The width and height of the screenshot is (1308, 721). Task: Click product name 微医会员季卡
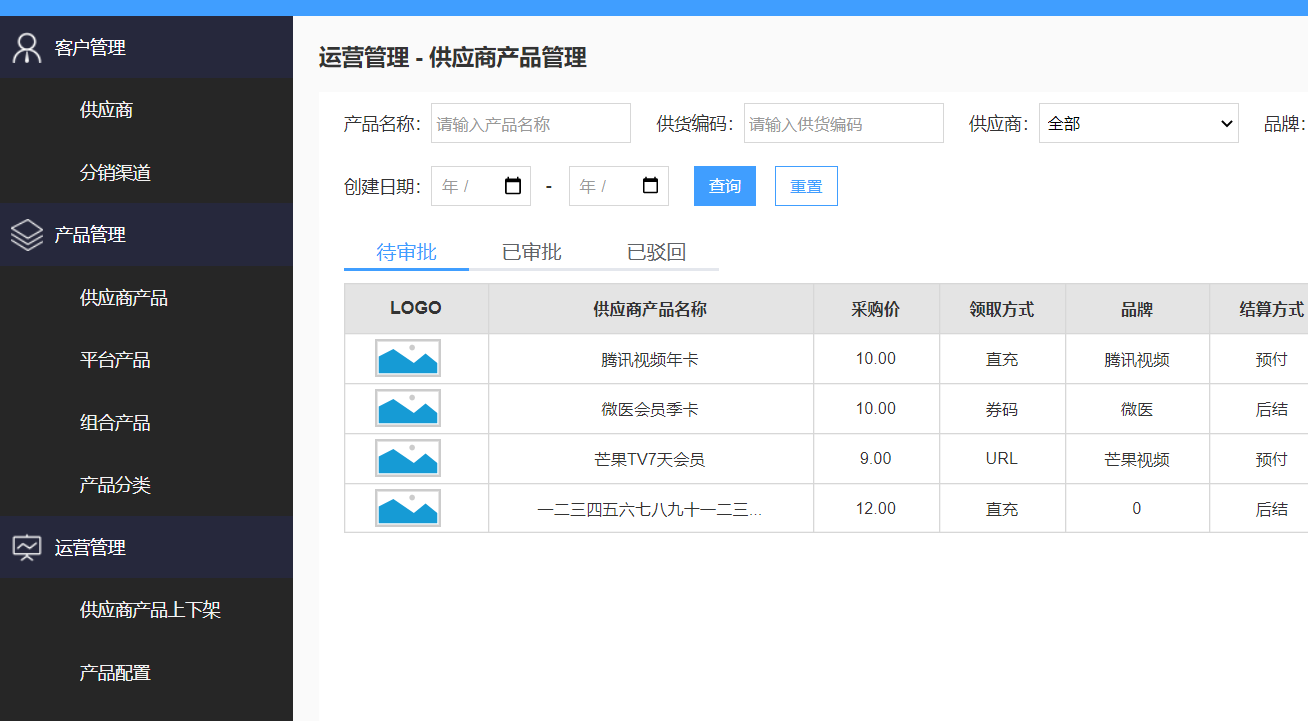(650, 409)
